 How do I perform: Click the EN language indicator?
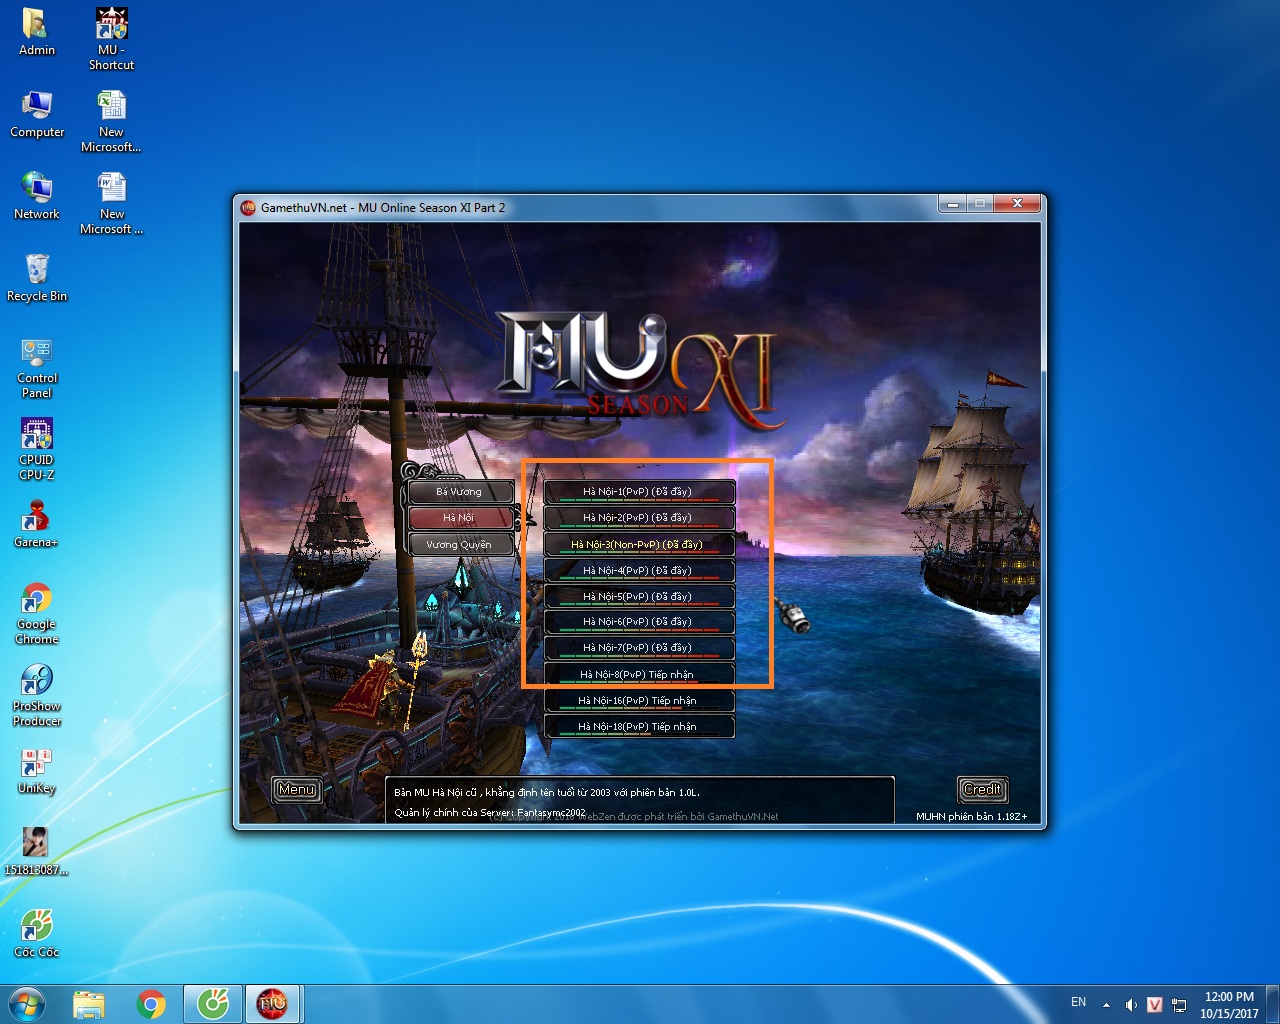point(1078,1002)
